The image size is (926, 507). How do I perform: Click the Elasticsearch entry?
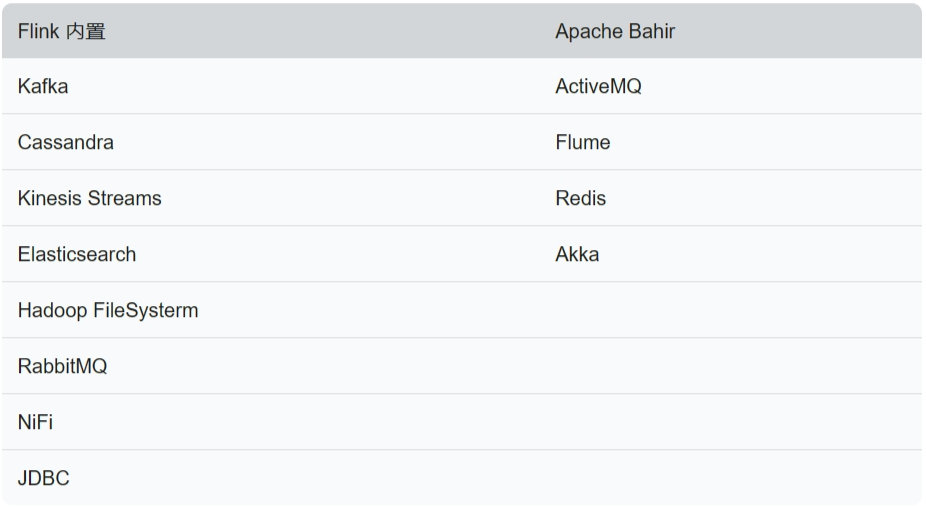click(77, 255)
